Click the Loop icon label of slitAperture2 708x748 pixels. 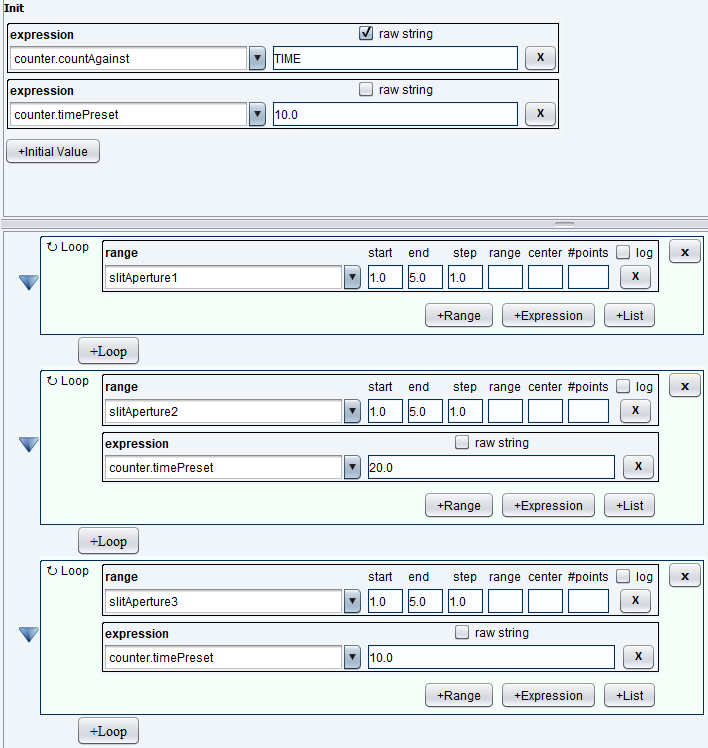click(x=68, y=381)
